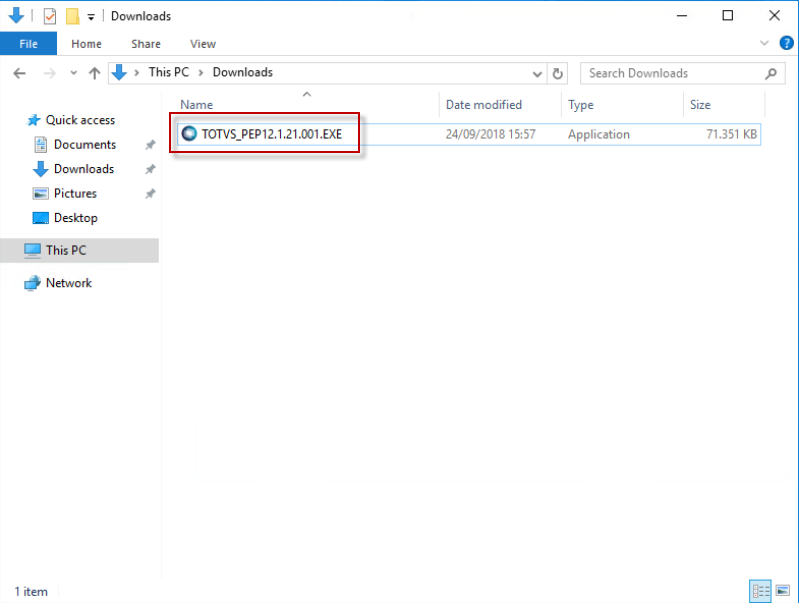Open Documents in the navigation pane

point(85,145)
